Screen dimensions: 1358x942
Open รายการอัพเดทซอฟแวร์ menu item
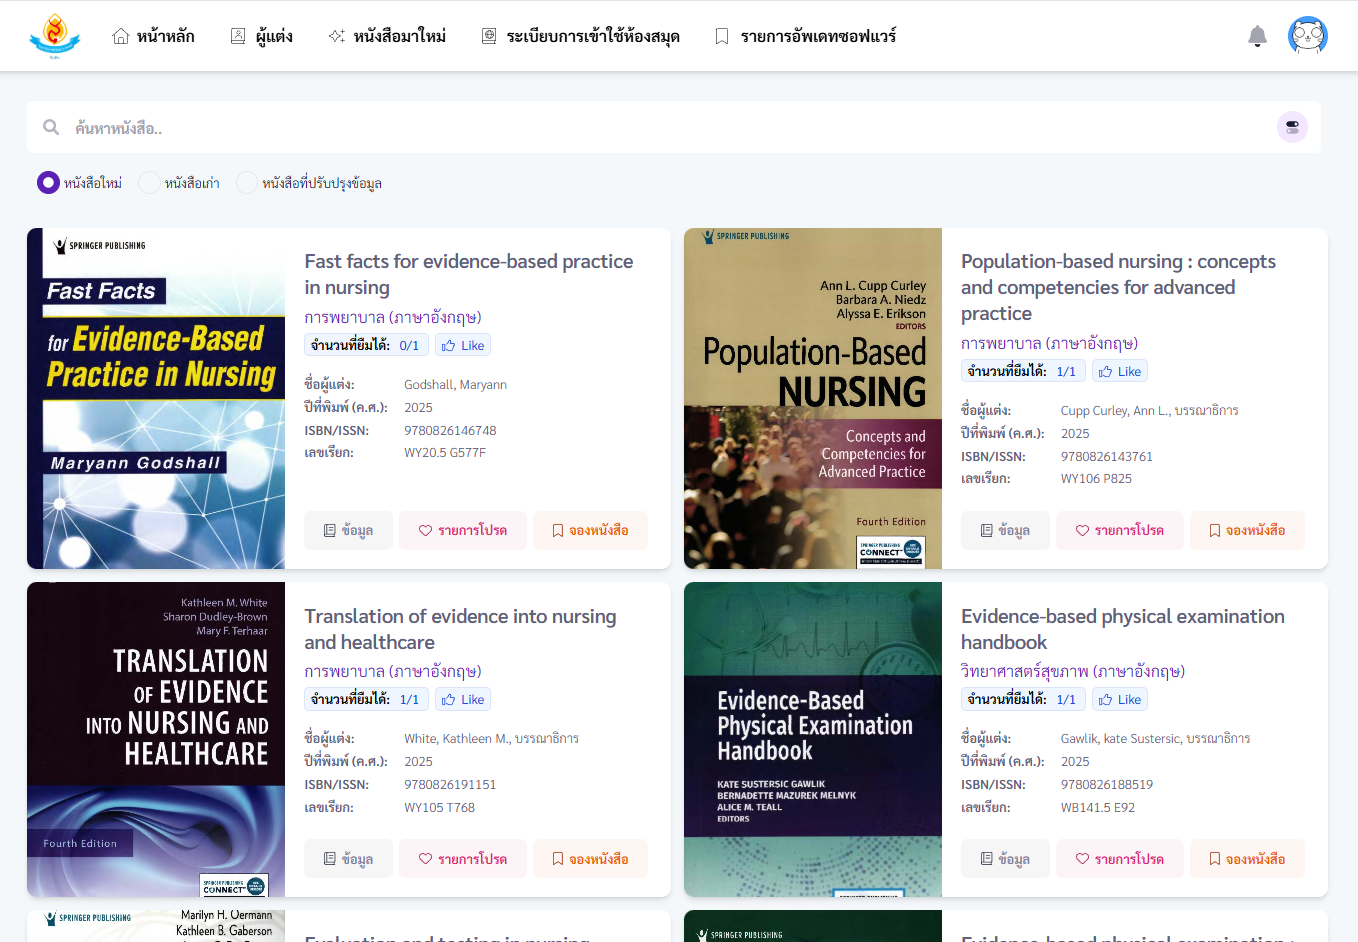(805, 36)
